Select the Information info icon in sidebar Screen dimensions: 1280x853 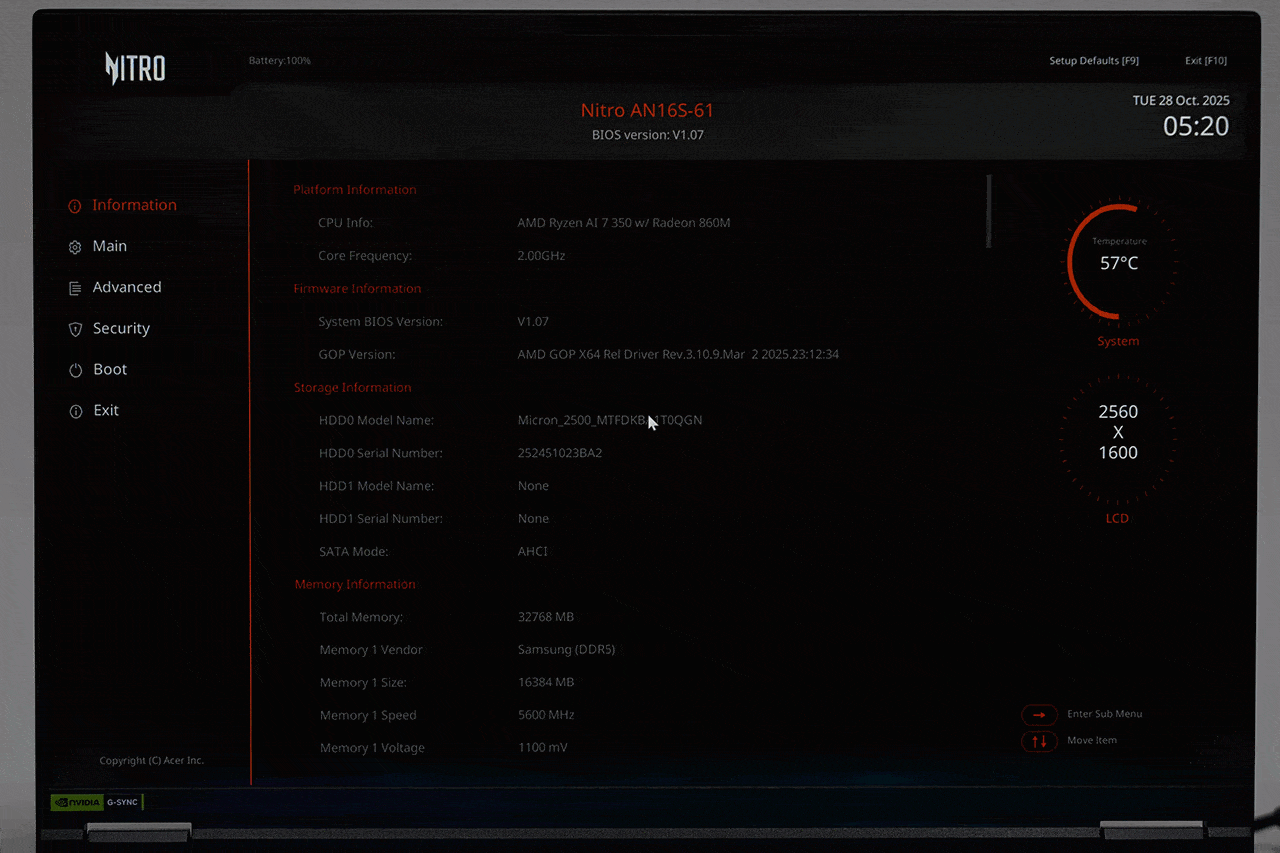coord(74,205)
